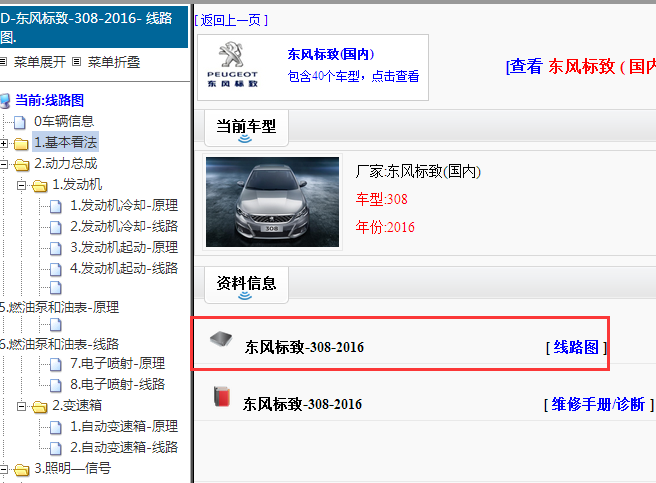Open 5.燃油泵和油表-原理 entry
Image resolution: width=656 pixels, height=483 pixels.
pos(59,307)
